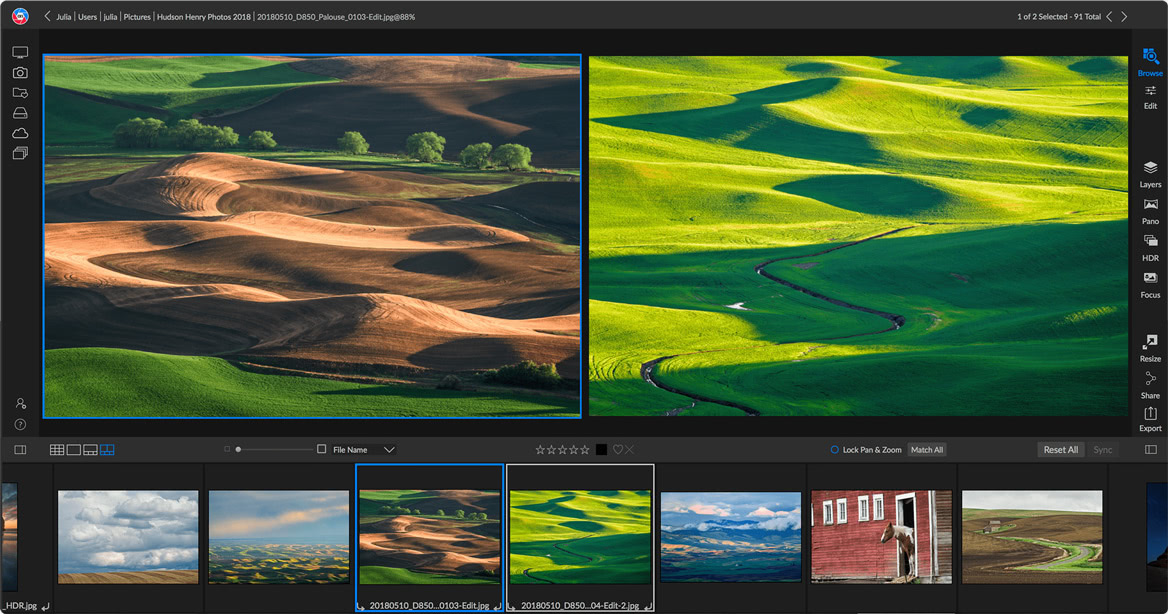
Task: Enable Lock Pan & Zoom
Action: tap(834, 449)
